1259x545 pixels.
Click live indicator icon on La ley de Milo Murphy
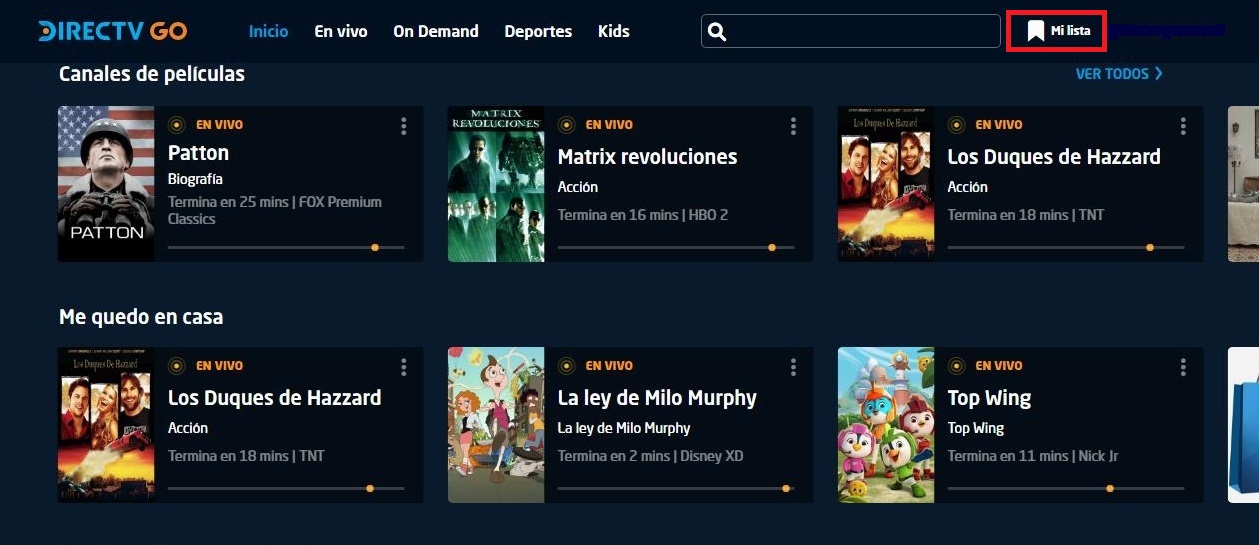coord(566,366)
